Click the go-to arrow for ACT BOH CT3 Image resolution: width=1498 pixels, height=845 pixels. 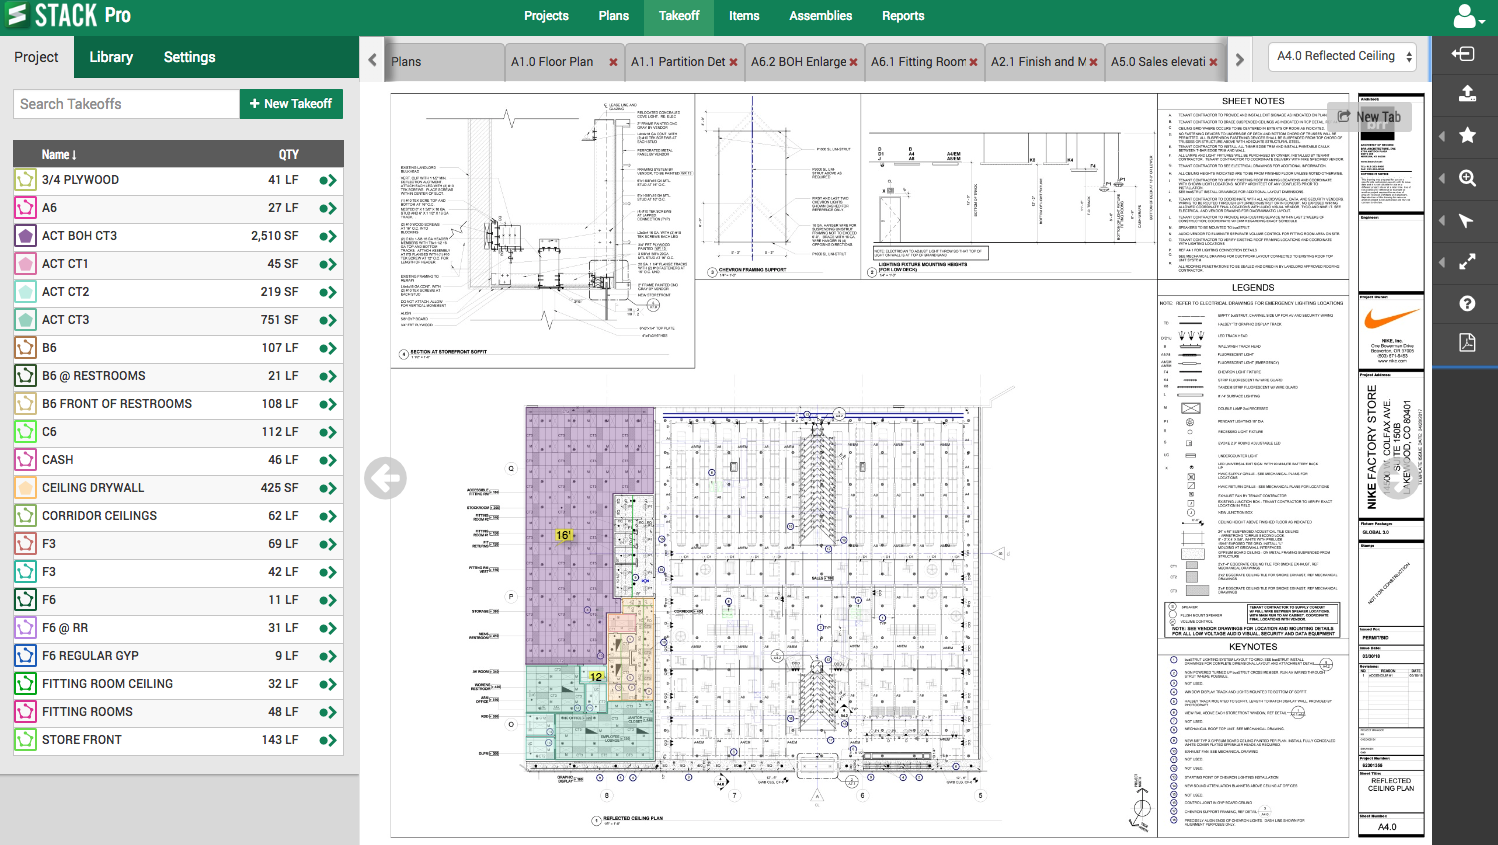[x=327, y=237]
